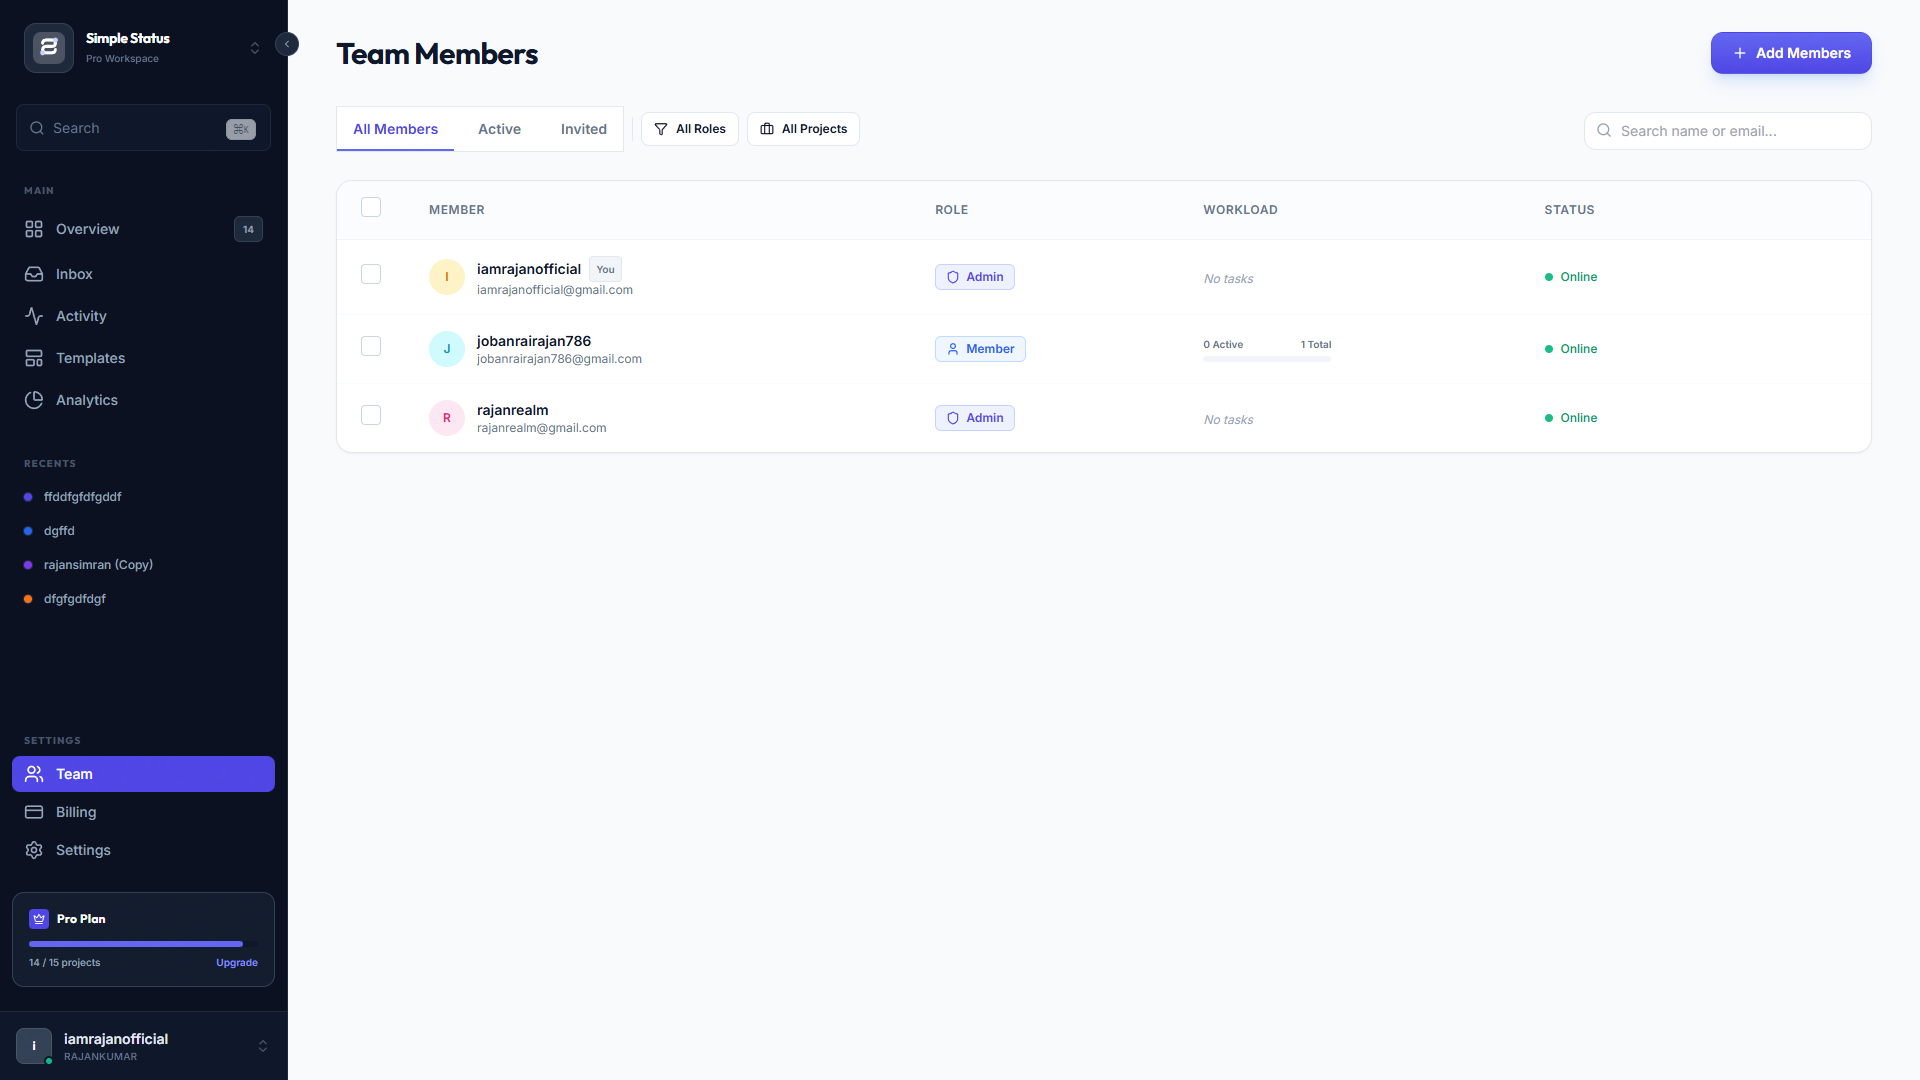This screenshot has width=1920, height=1080.
Task: Click the Pro Plan project usage bar
Action: coord(142,944)
